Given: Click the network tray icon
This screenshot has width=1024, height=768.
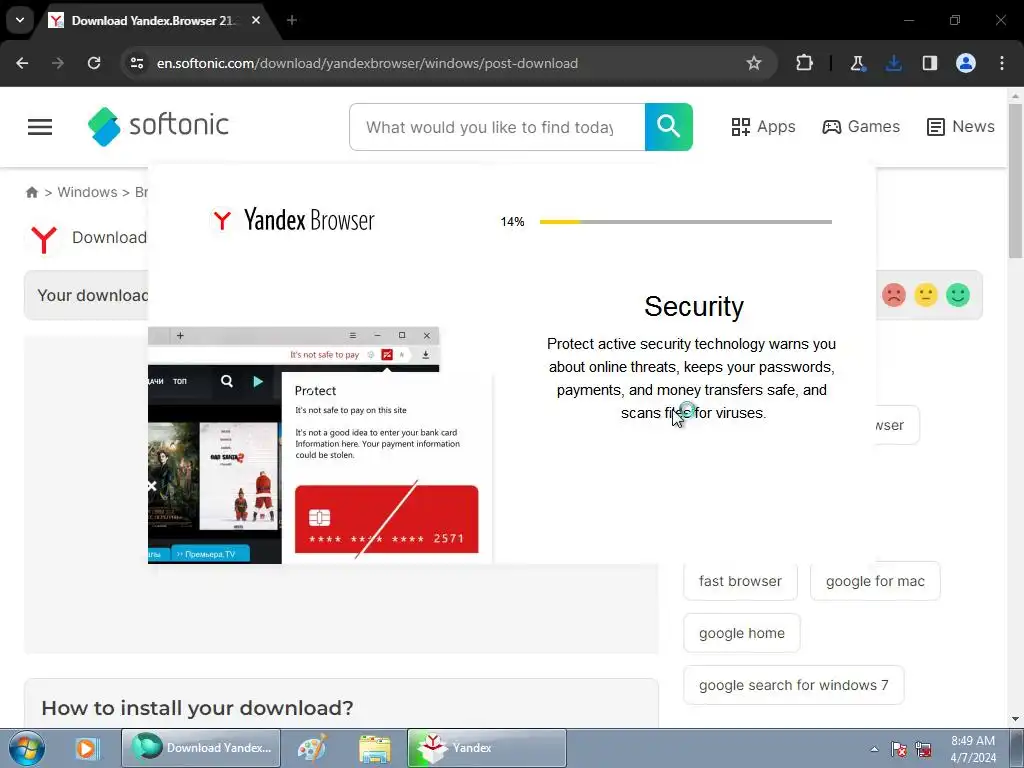Looking at the screenshot, I should tap(923, 749).
